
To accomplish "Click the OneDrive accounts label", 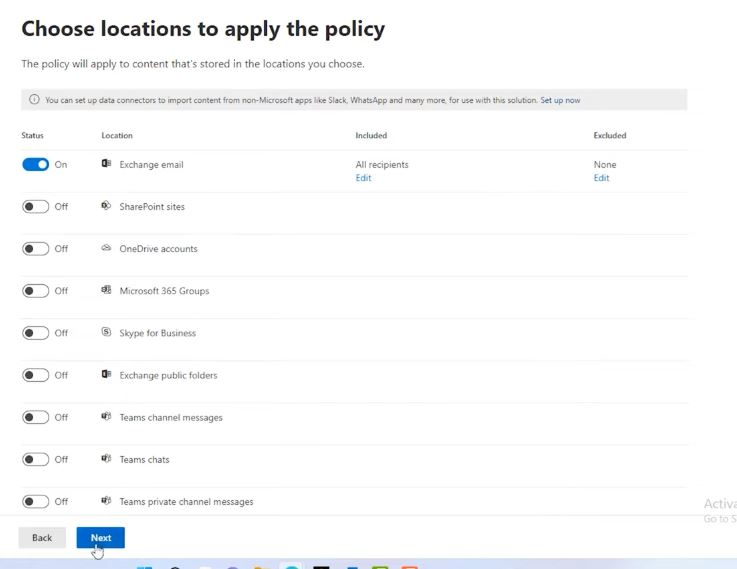I will coord(158,249).
